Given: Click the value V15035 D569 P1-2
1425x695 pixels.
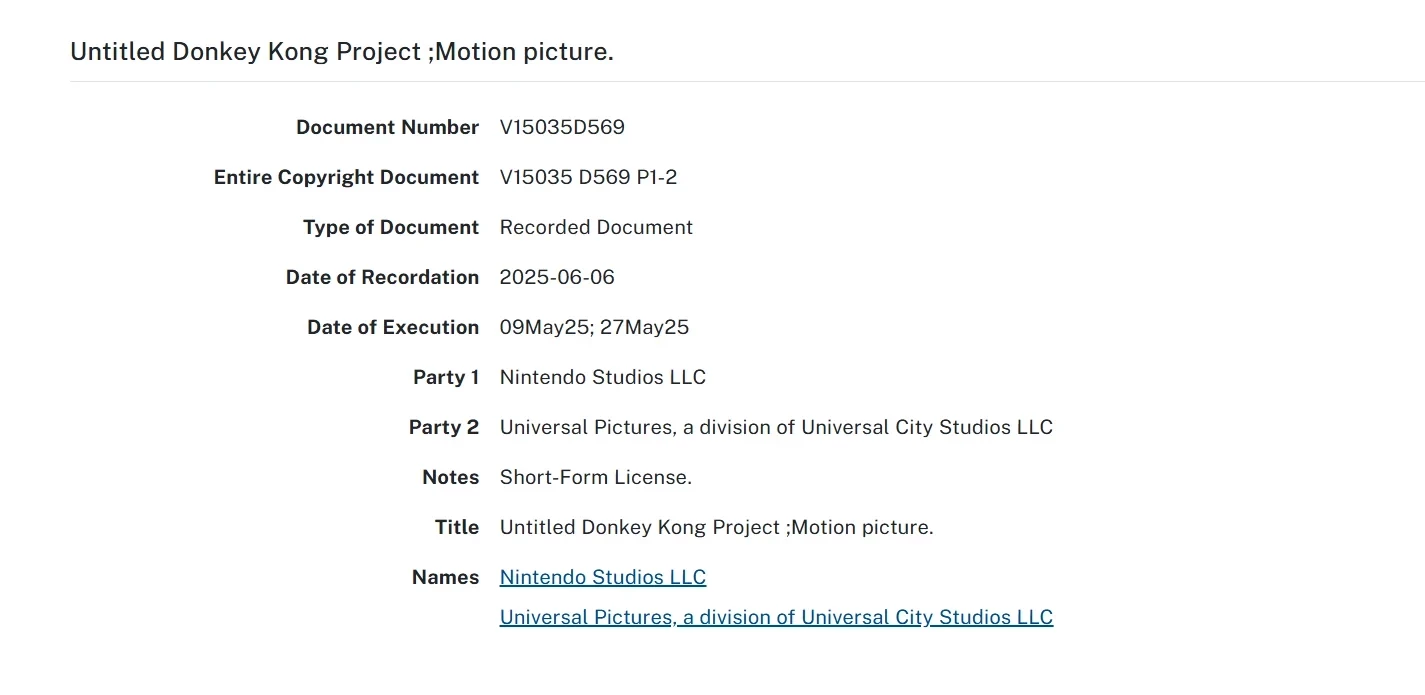Looking at the screenshot, I should point(588,177).
